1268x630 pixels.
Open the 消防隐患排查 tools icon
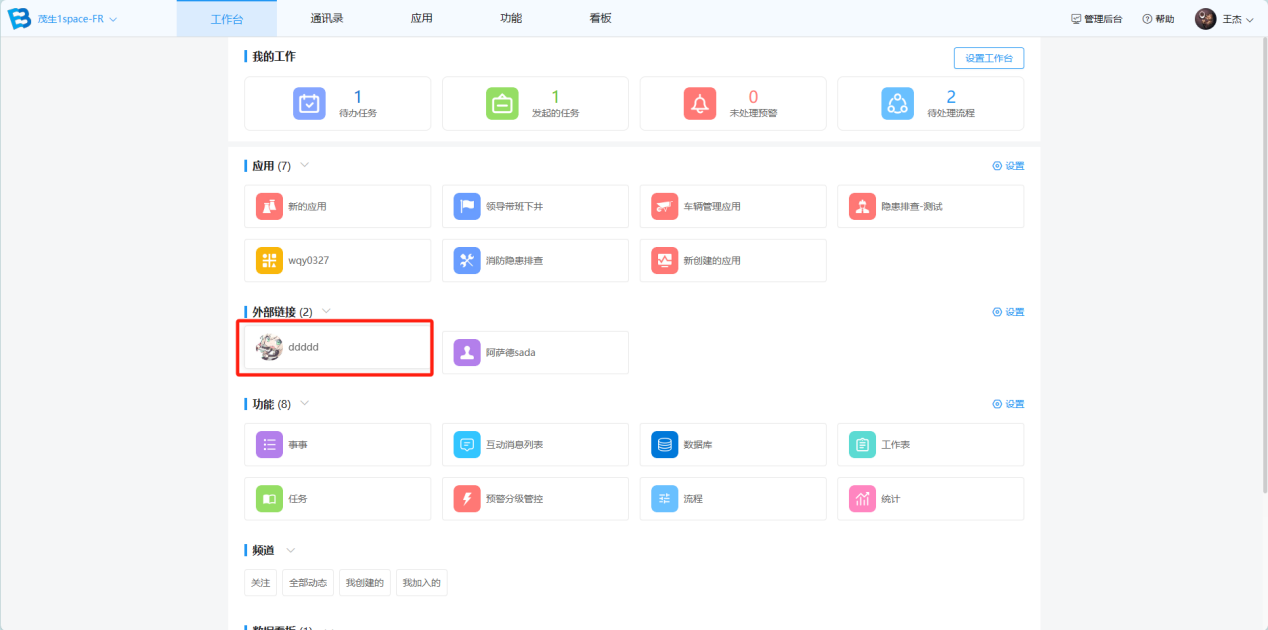coord(467,260)
